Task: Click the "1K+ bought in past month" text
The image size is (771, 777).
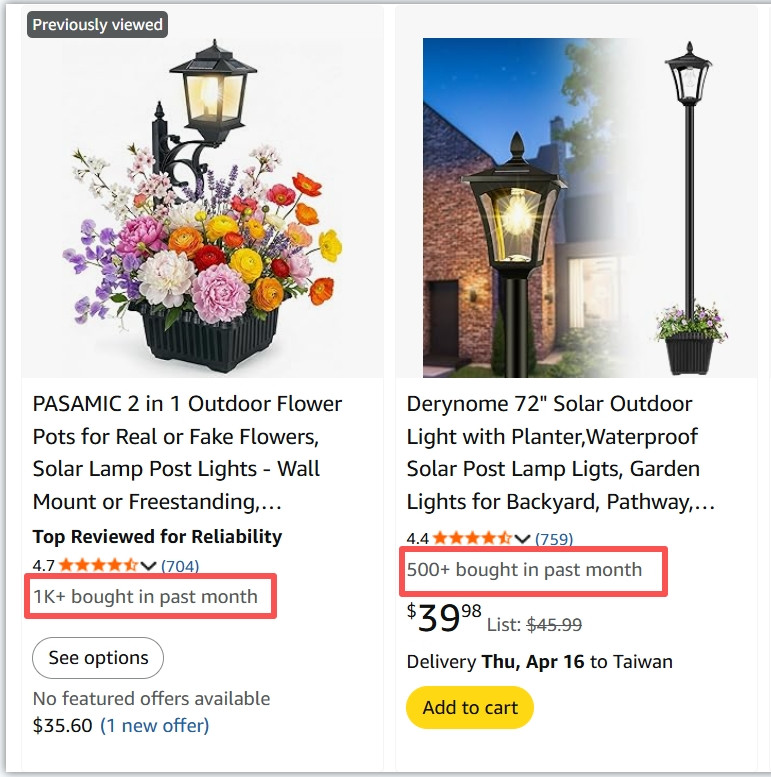Action: pyautogui.click(x=146, y=597)
